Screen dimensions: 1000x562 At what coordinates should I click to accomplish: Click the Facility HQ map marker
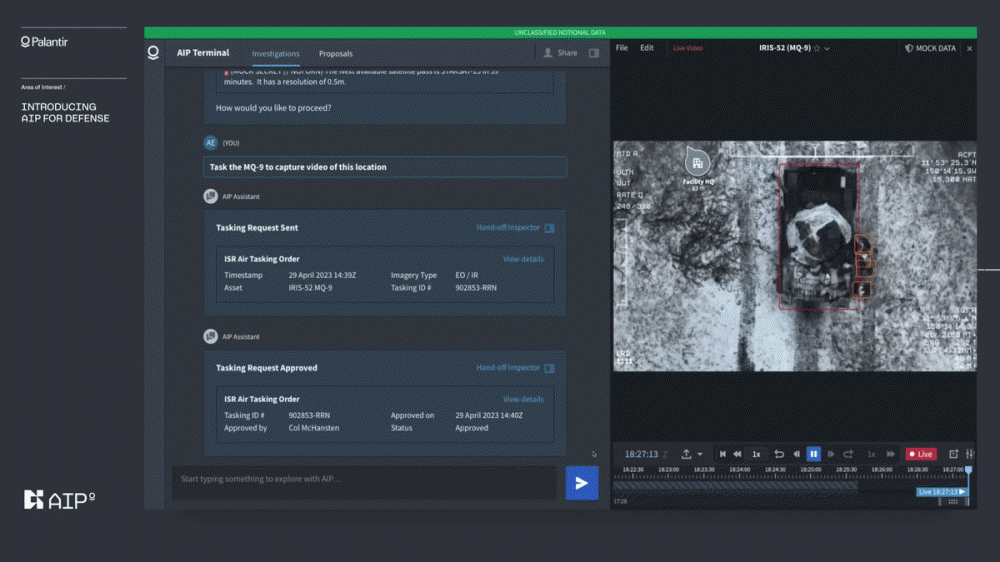click(697, 162)
